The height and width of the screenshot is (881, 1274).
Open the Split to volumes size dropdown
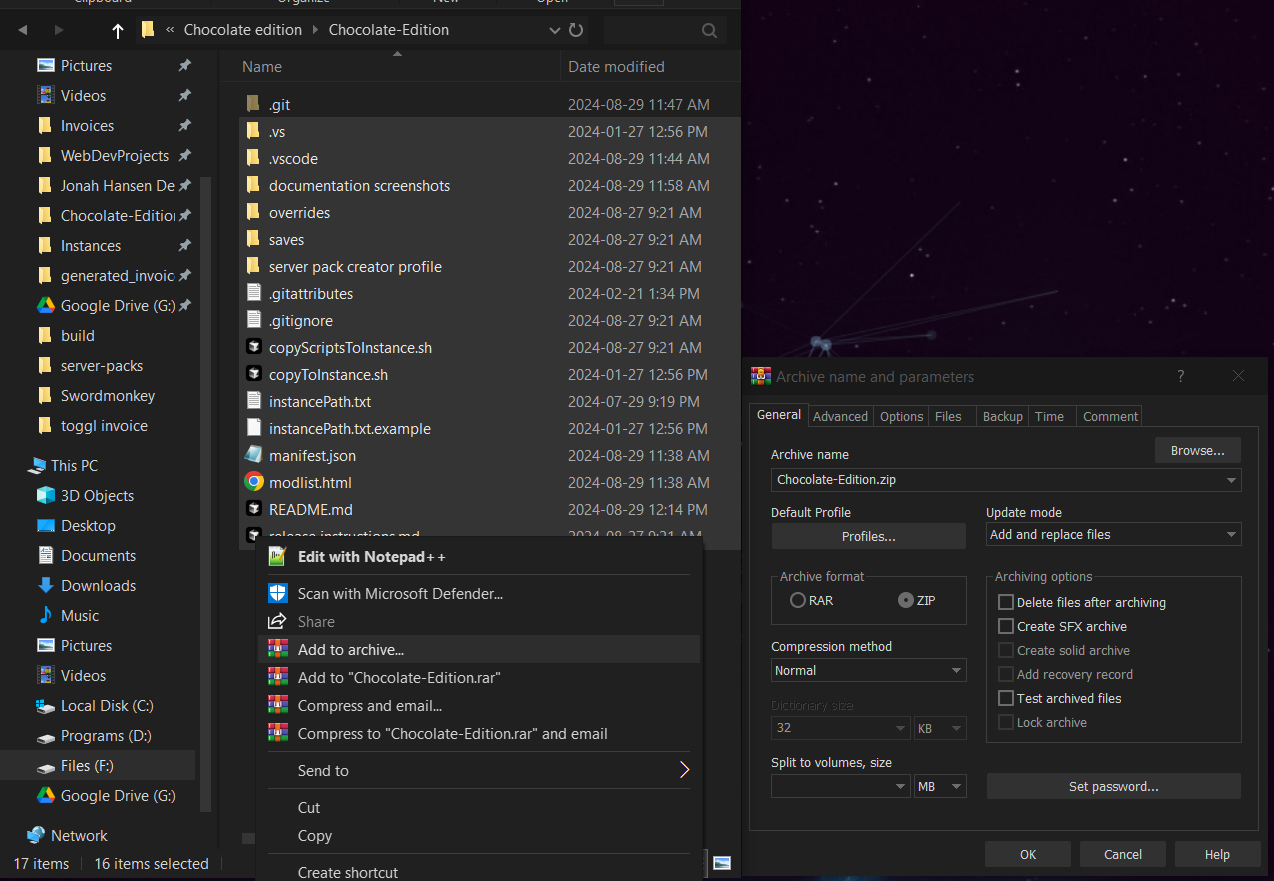tap(900, 786)
